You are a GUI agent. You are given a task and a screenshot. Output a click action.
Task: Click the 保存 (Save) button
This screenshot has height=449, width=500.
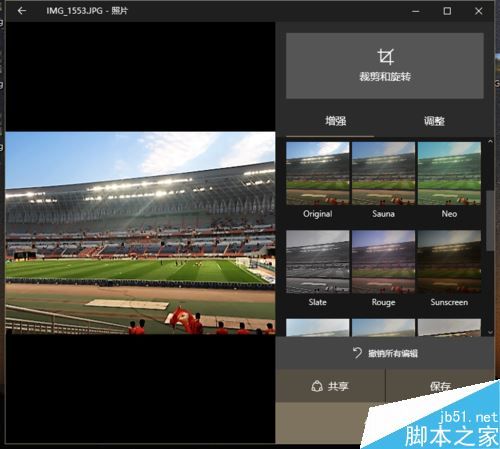coord(440,386)
